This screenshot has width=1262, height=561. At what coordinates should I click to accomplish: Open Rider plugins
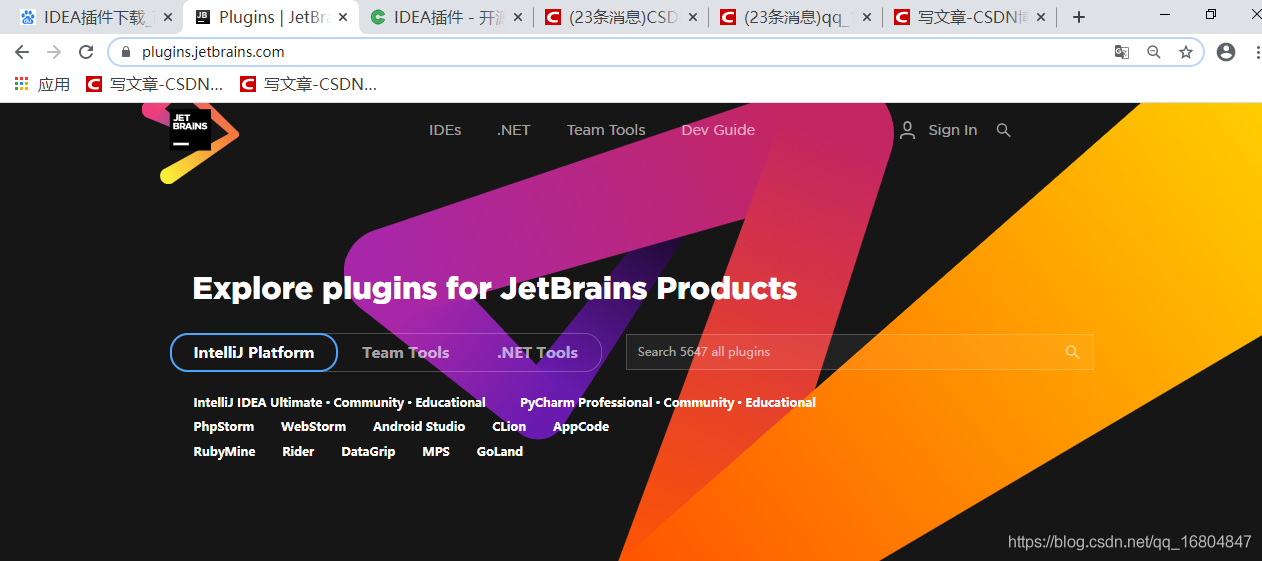298,451
